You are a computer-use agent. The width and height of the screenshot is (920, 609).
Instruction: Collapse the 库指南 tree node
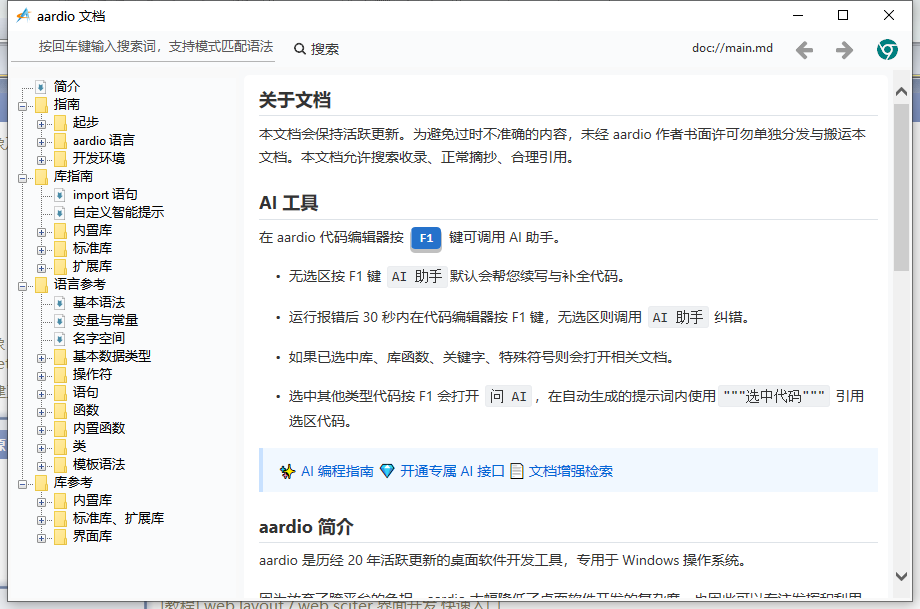[22, 178]
